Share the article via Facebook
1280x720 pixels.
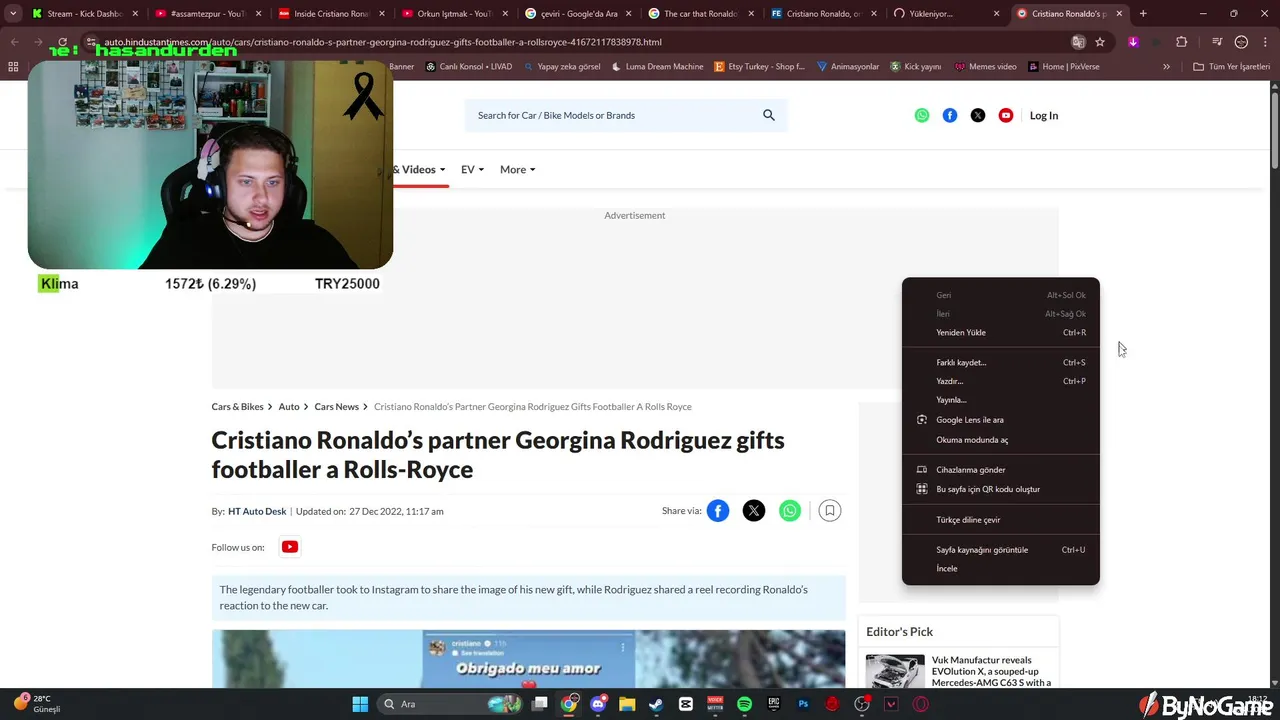[x=718, y=511]
